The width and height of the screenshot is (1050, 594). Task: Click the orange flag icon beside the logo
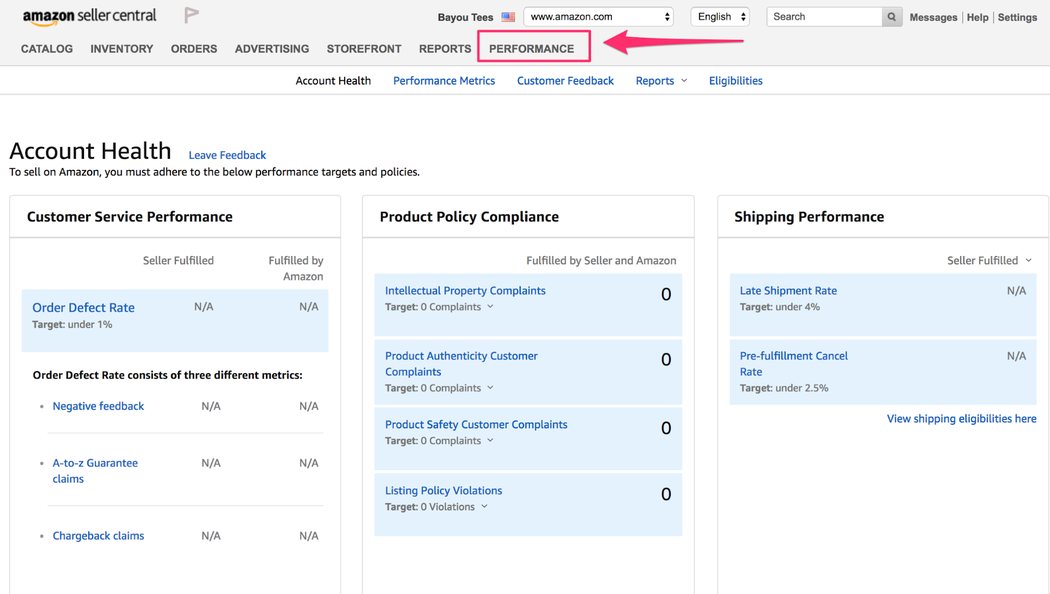click(x=190, y=15)
